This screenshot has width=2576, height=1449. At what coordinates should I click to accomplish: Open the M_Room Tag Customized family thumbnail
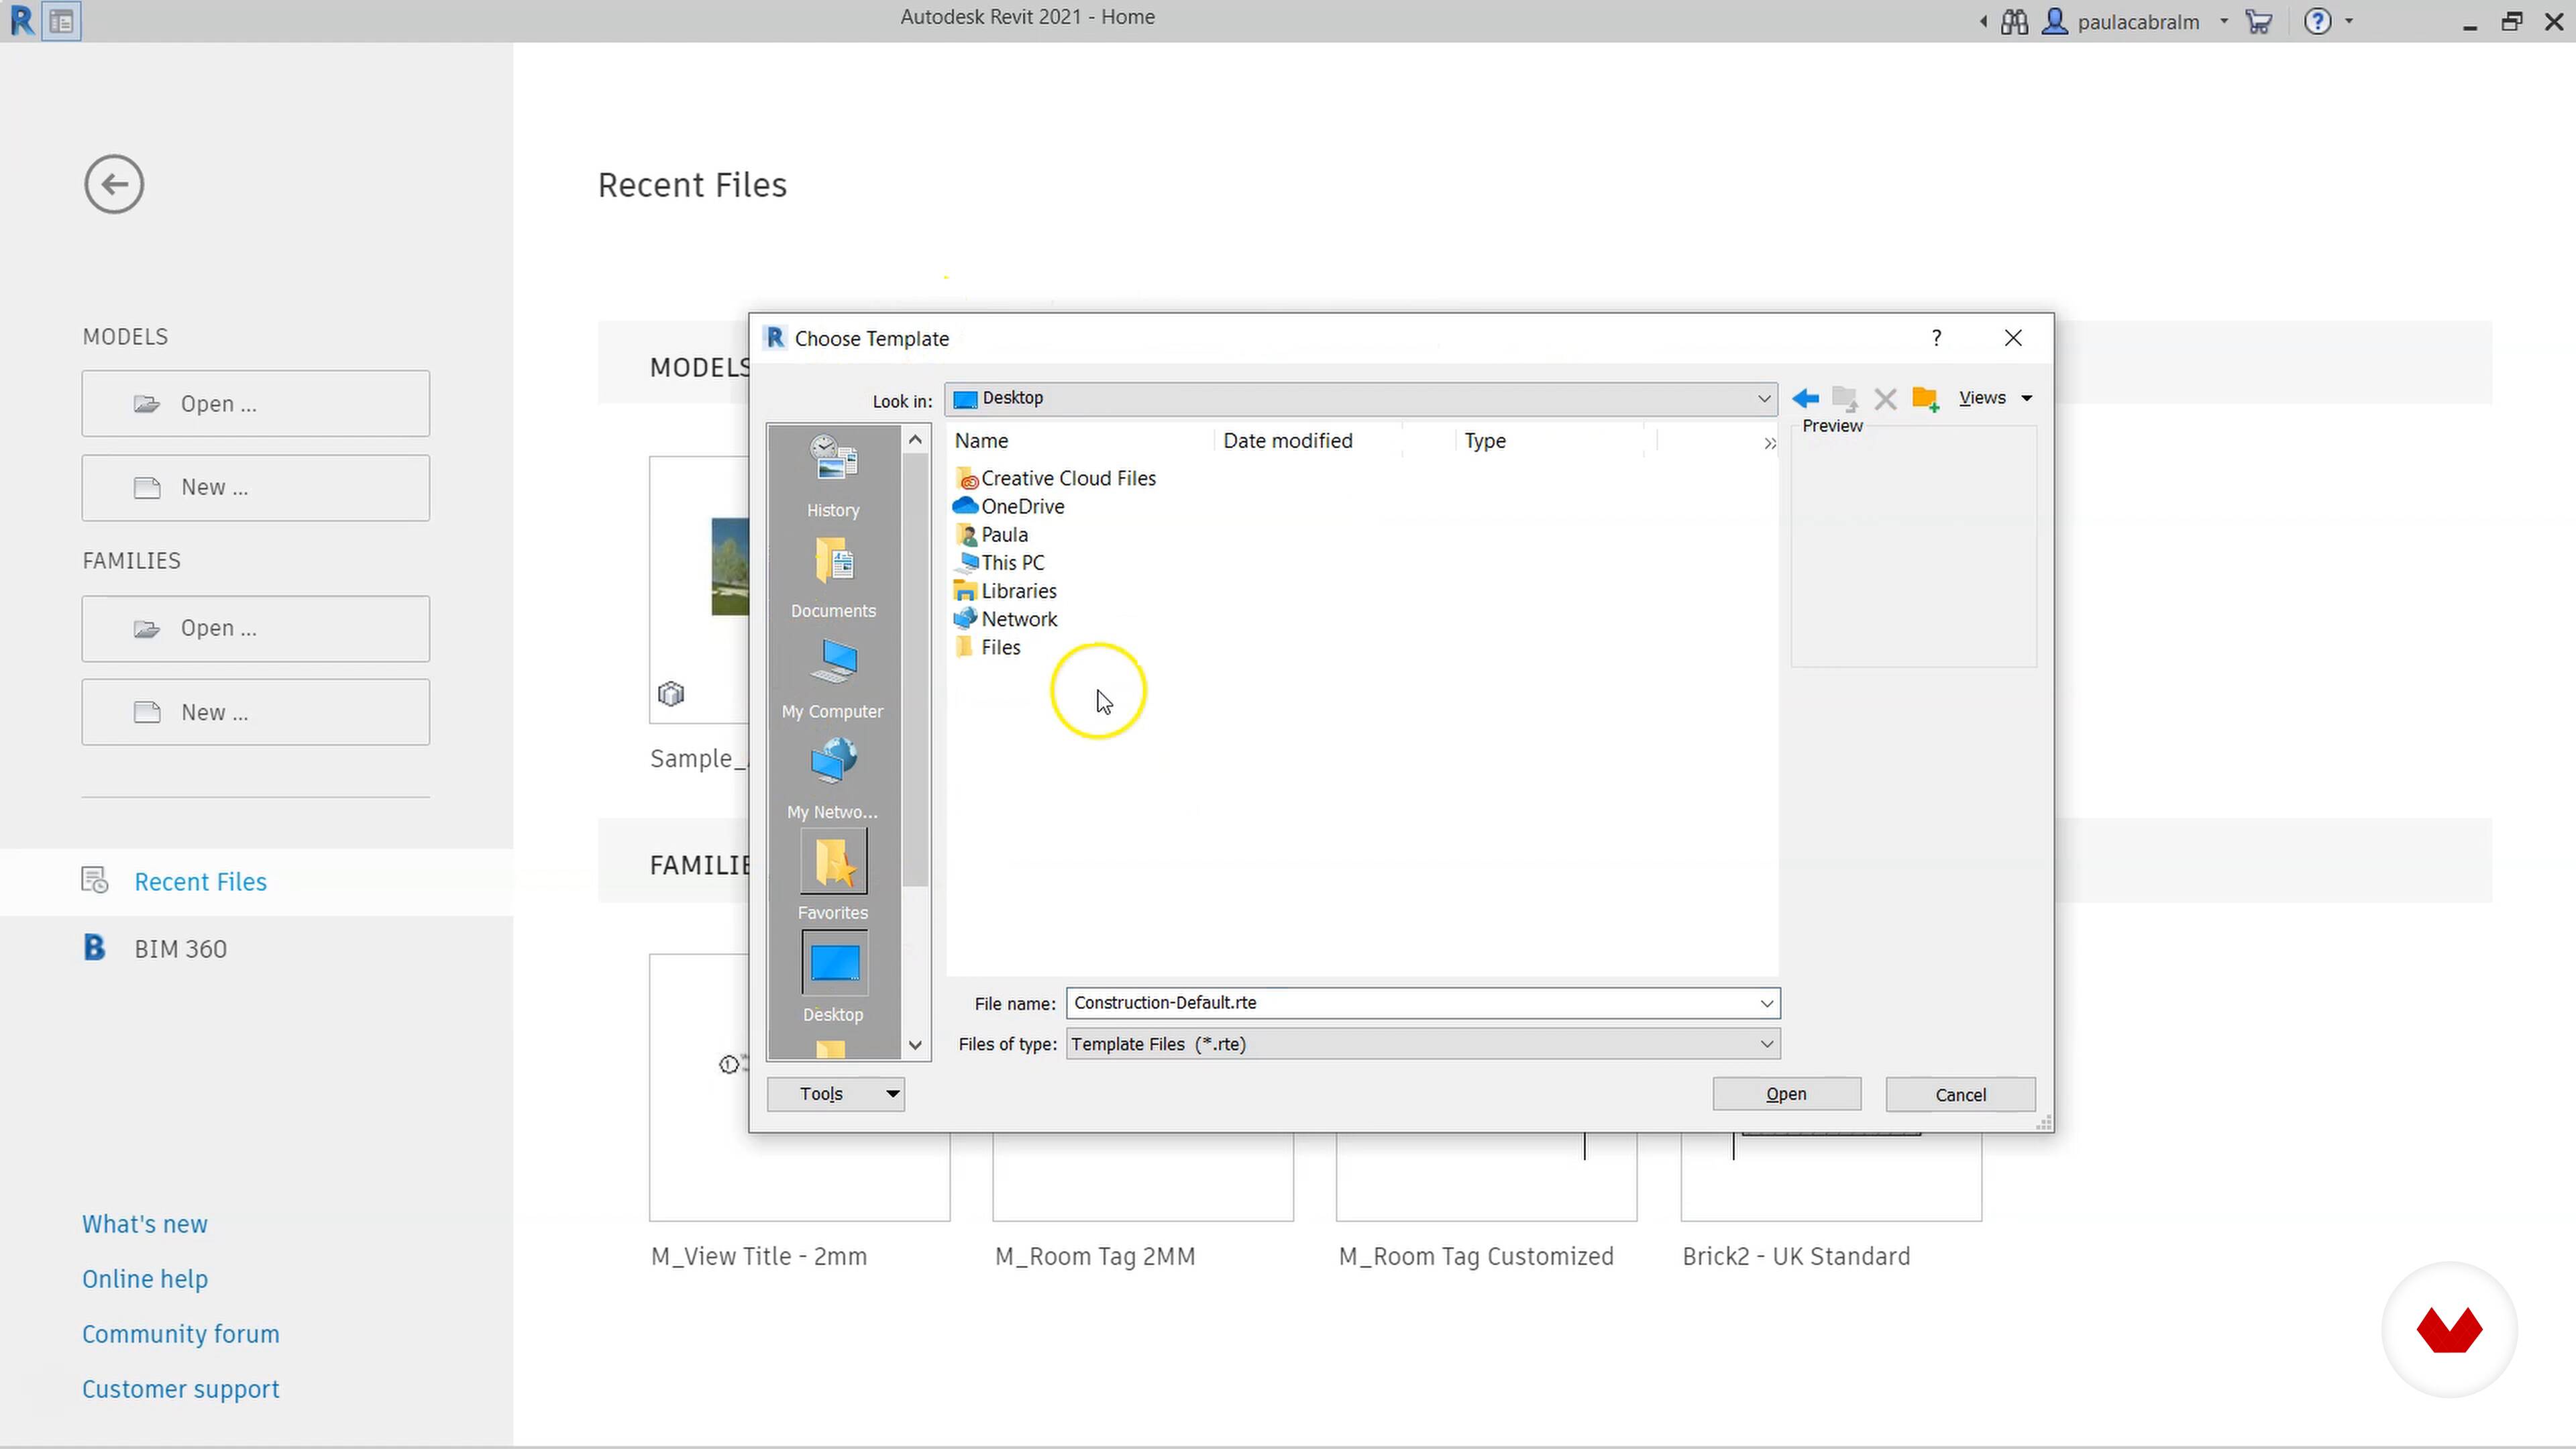pyautogui.click(x=1486, y=1177)
